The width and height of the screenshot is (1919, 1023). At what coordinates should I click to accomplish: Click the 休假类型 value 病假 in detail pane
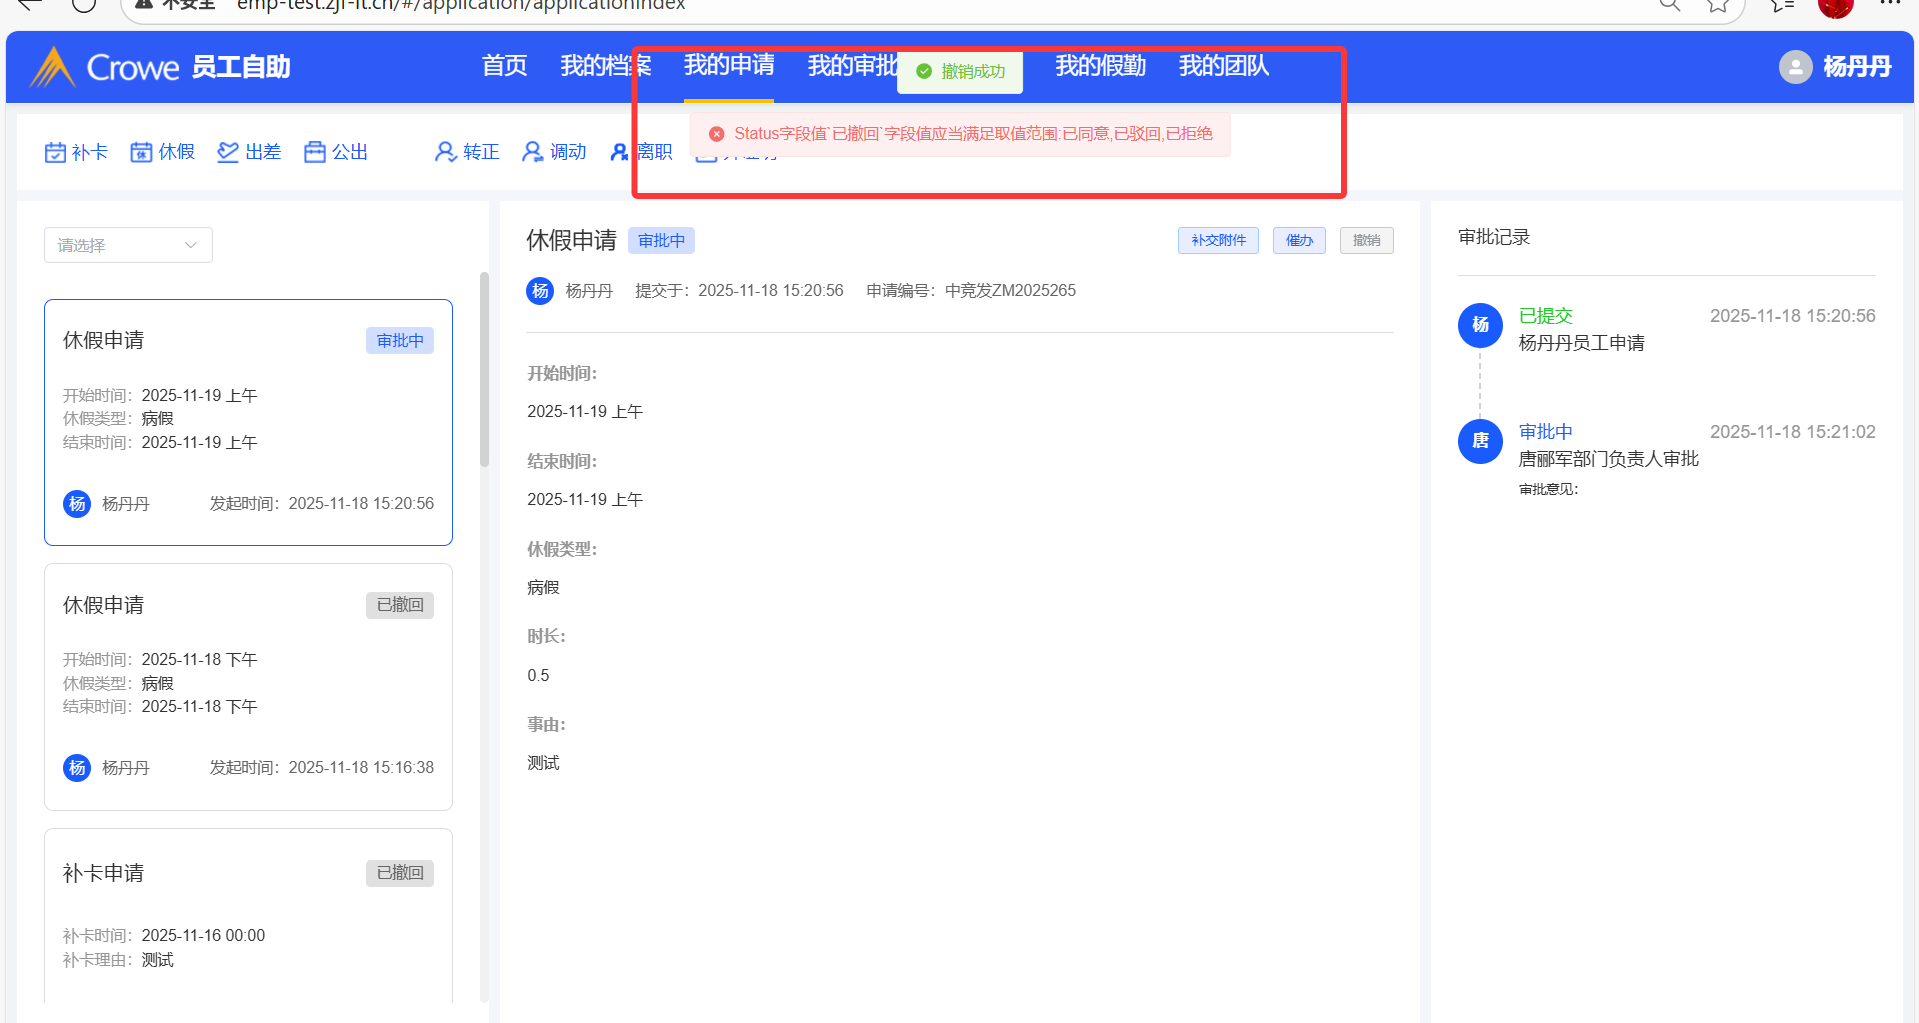[543, 588]
